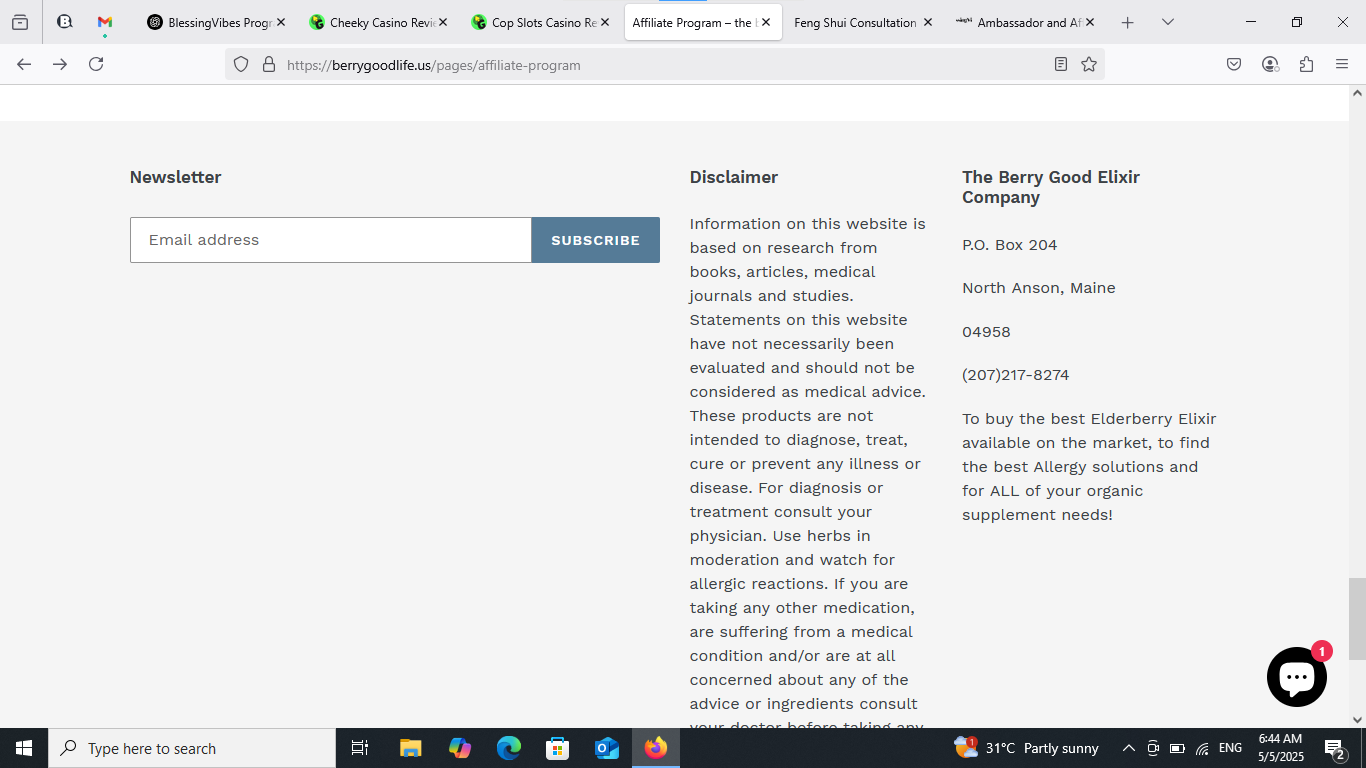Click Firefox icon on taskbar
1366x768 pixels.
click(656, 748)
